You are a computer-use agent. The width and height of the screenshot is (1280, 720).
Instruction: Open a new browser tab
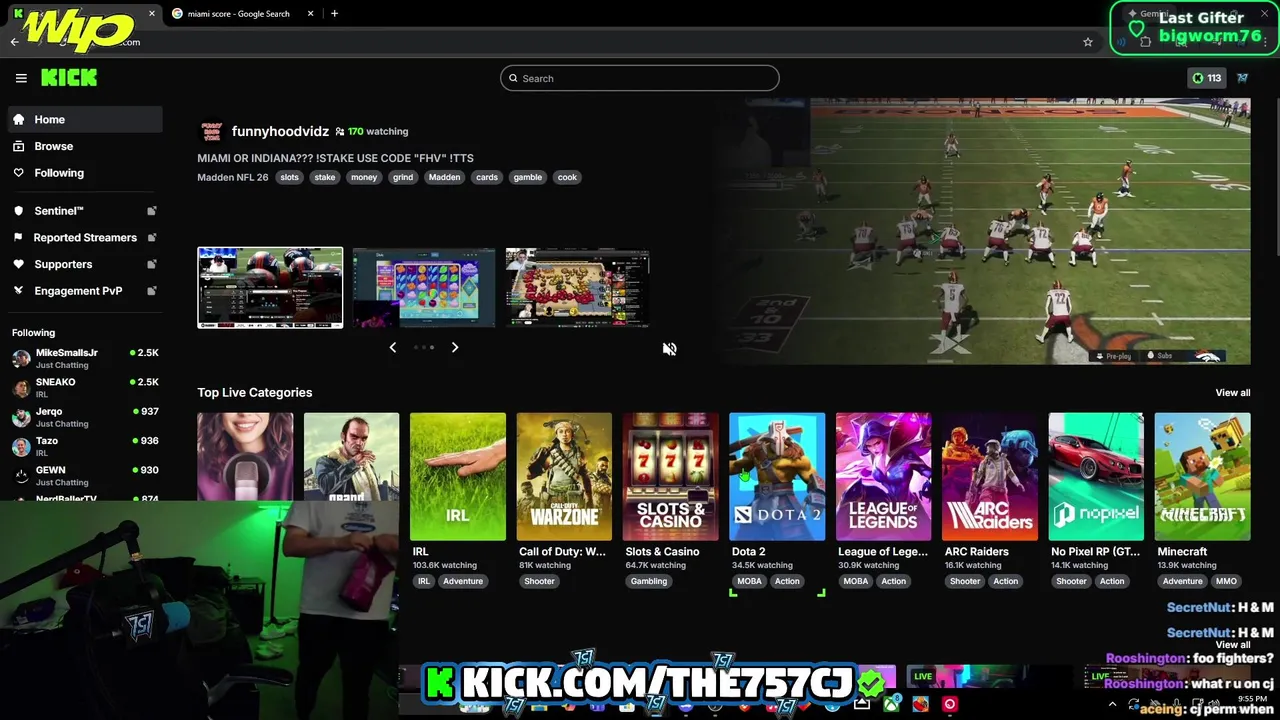(334, 13)
